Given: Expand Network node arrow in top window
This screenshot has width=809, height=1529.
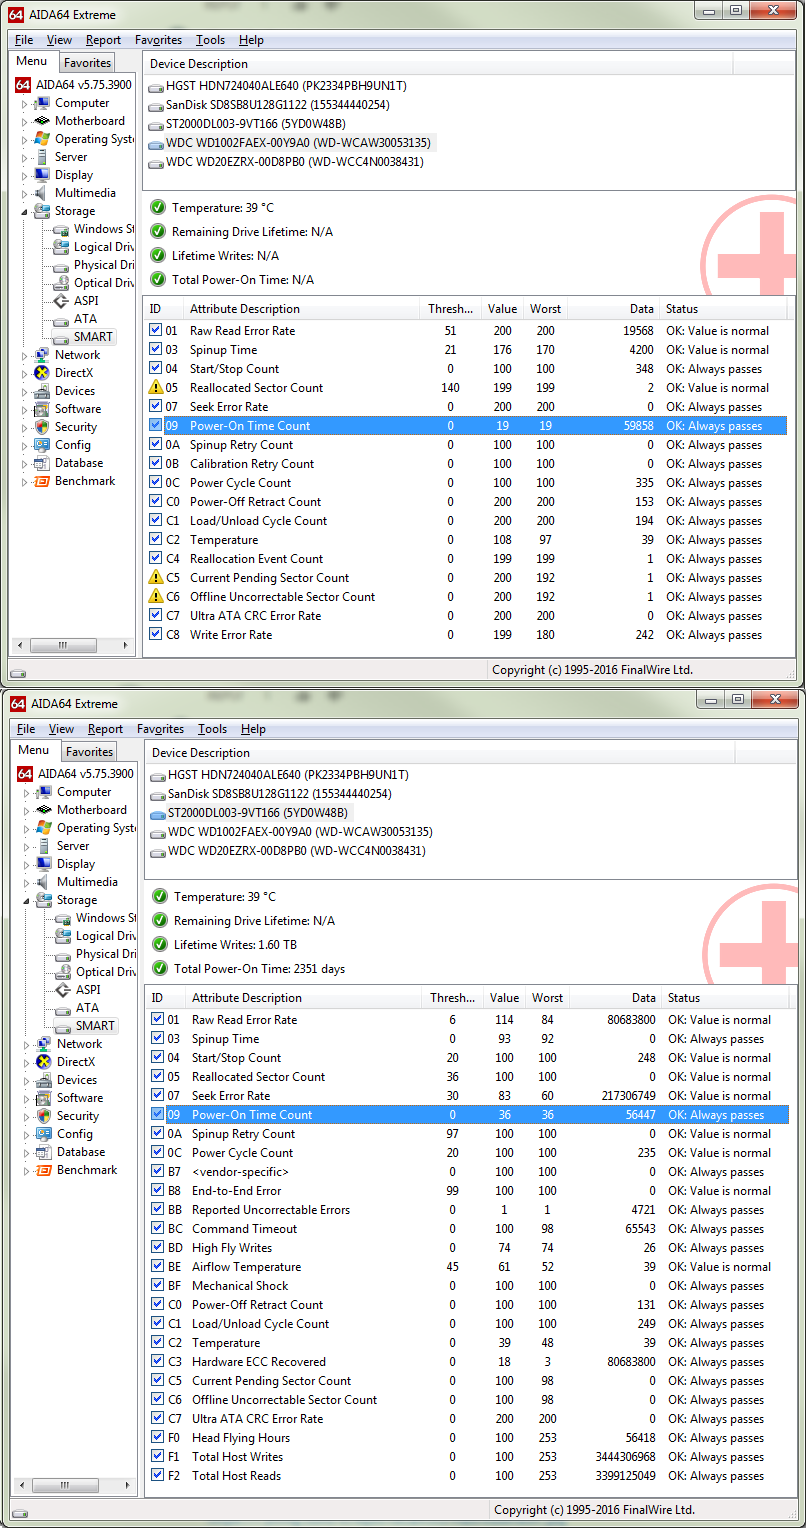Looking at the screenshot, I should [x=26, y=355].
